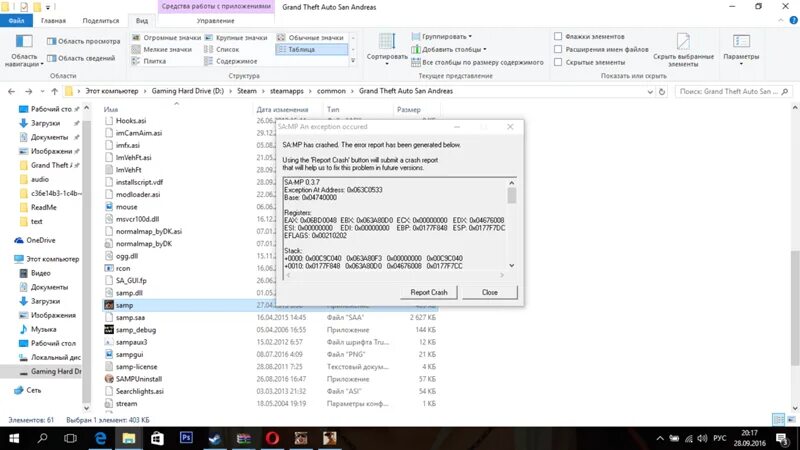
Task: Open the Navigation pane (Область навигации) button
Action: tap(24, 51)
